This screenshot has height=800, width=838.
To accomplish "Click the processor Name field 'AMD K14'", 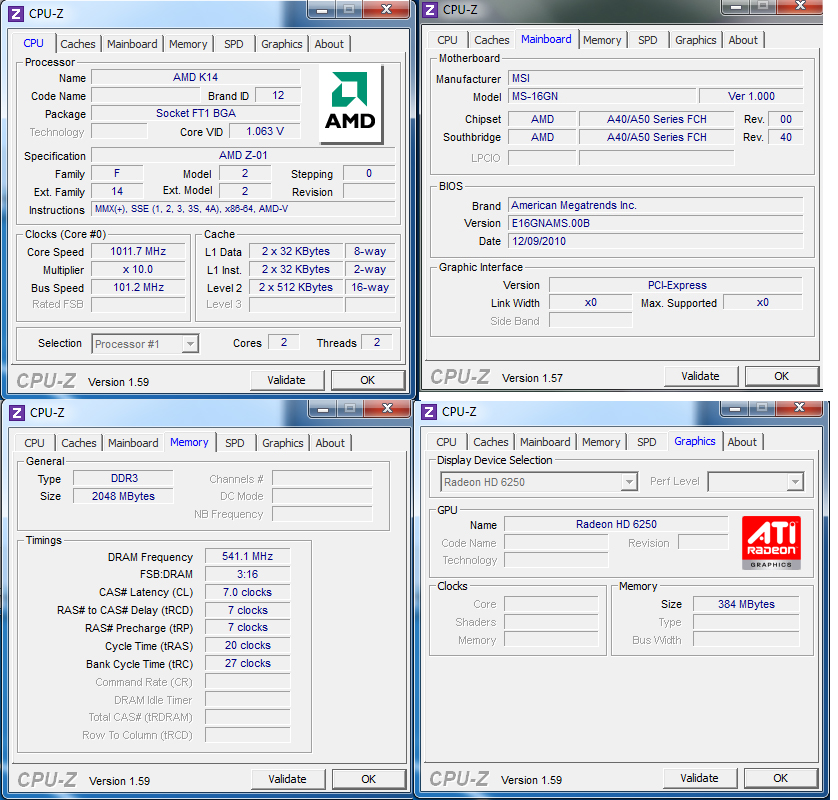I will click(196, 77).
